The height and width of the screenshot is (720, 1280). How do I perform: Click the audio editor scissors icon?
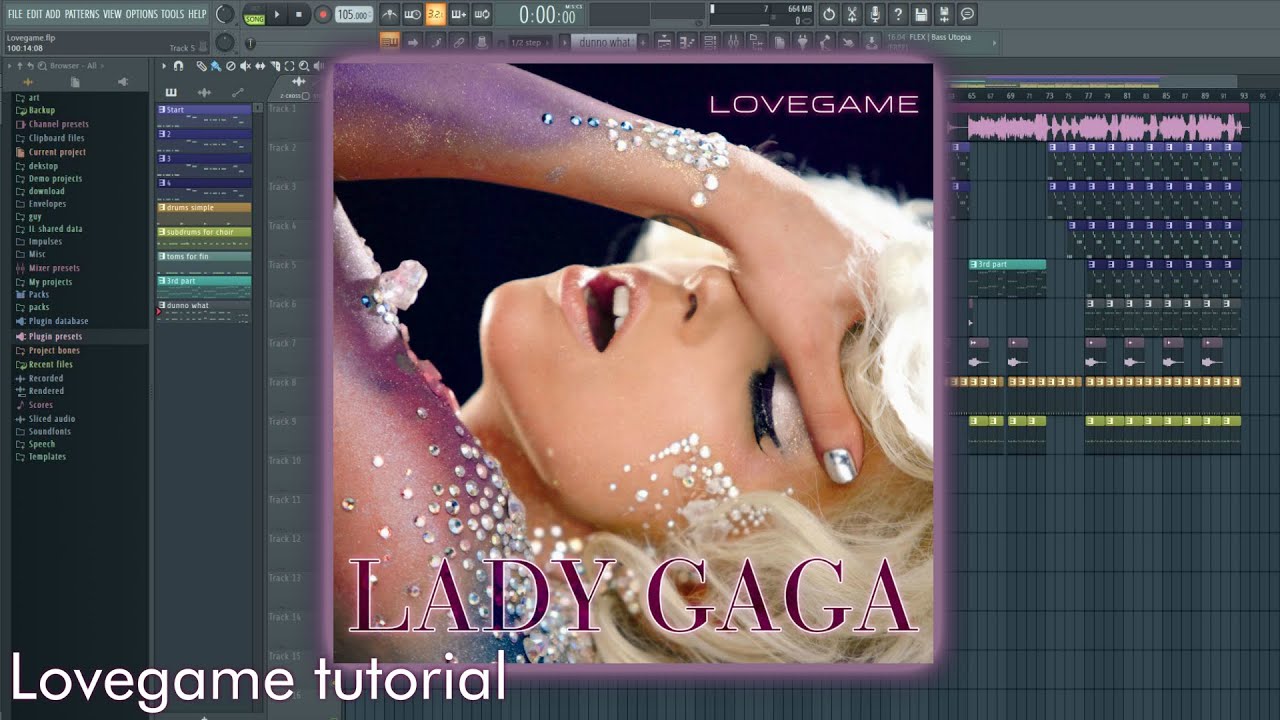[852, 14]
